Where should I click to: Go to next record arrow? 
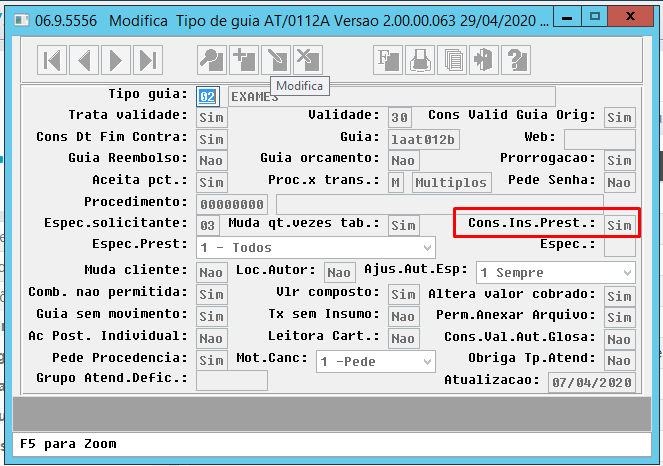click(116, 60)
